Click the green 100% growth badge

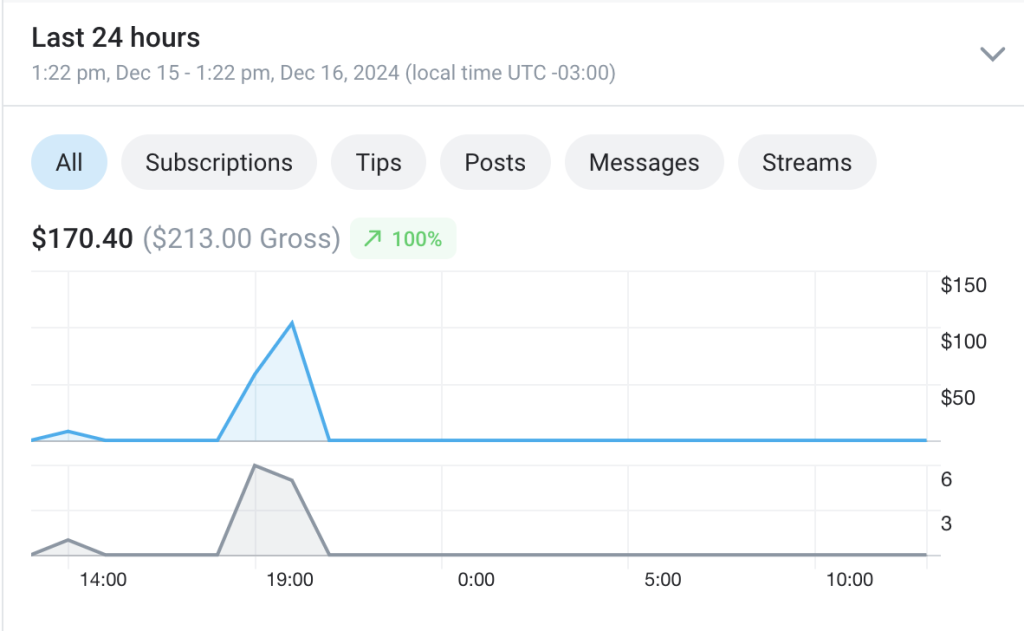403,238
